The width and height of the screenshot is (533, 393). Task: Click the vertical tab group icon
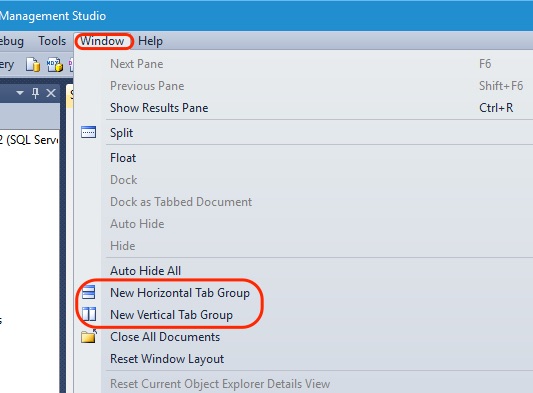(x=89, y=314)
